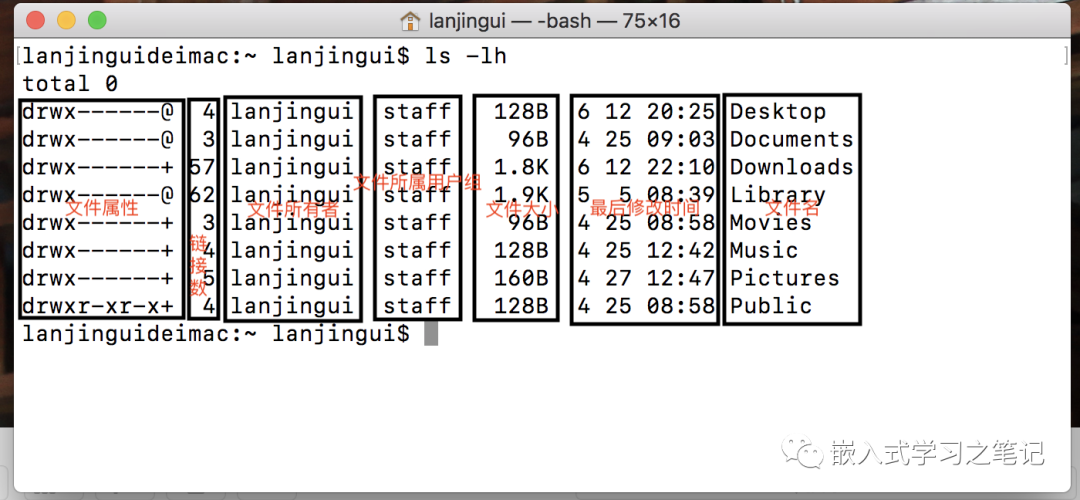Click the home folder icon in title bar
The height and width of the screenshot is (500, 1080).
pyautogui.click(x=410, y=21)
